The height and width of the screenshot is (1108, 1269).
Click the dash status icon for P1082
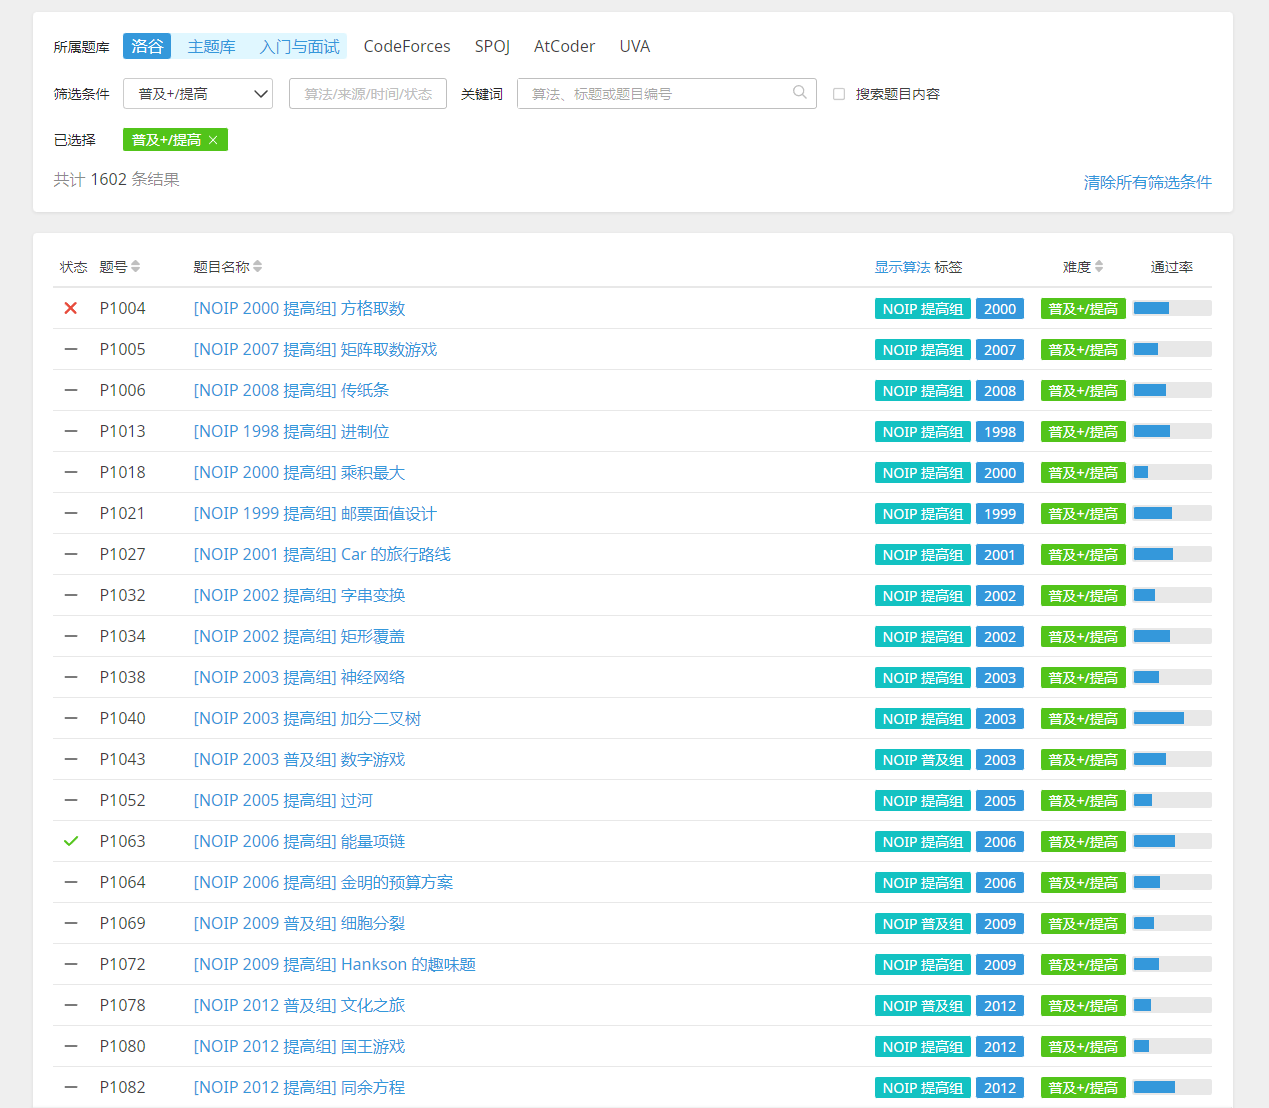(x=71, y=1087)
